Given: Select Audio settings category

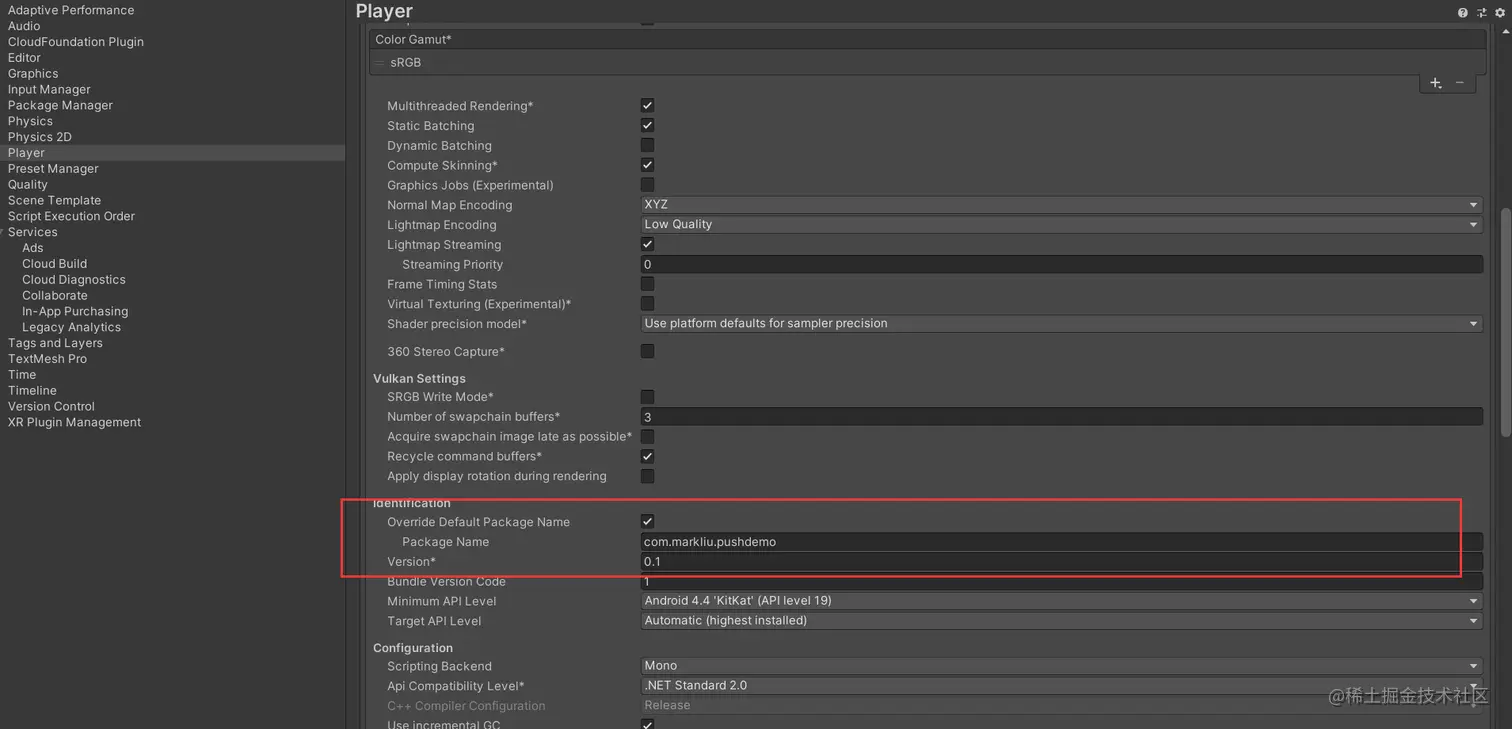Looking at the screenshot, I should 24,26.
